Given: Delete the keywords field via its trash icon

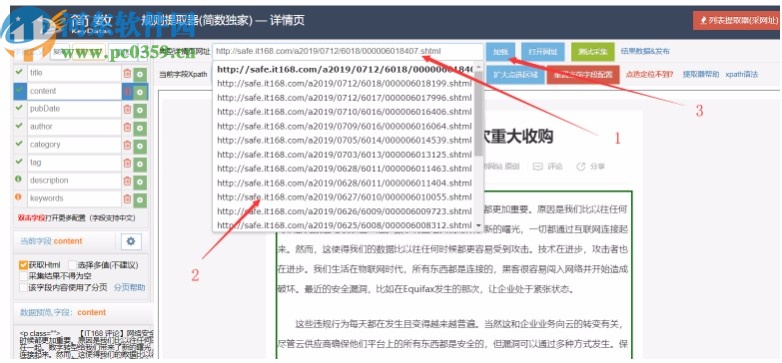Looking at the screenshot, I should [x=127, y=199].
